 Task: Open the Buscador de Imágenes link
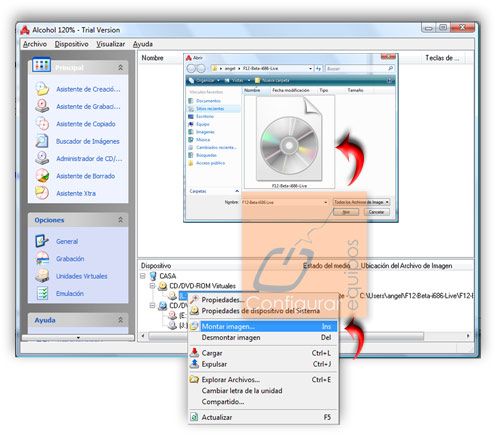click(88, 141)
